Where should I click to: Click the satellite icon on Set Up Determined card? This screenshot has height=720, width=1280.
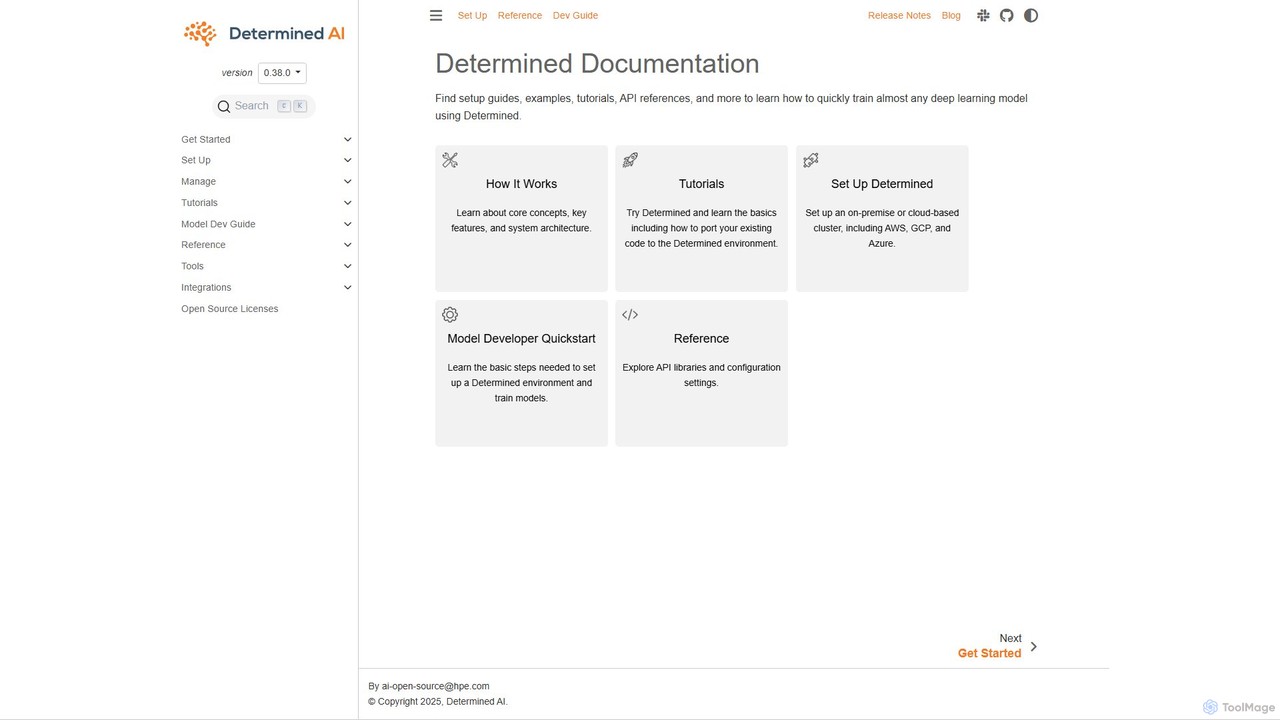(x=811, y=160)
